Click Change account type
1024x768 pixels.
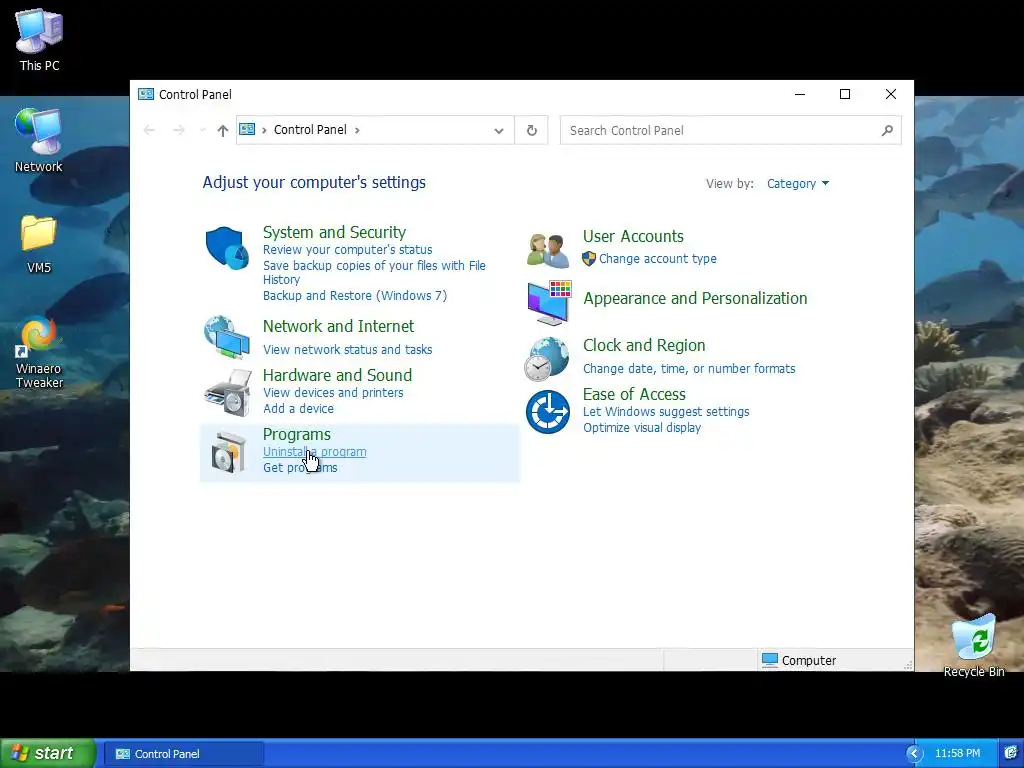point(658,259)
